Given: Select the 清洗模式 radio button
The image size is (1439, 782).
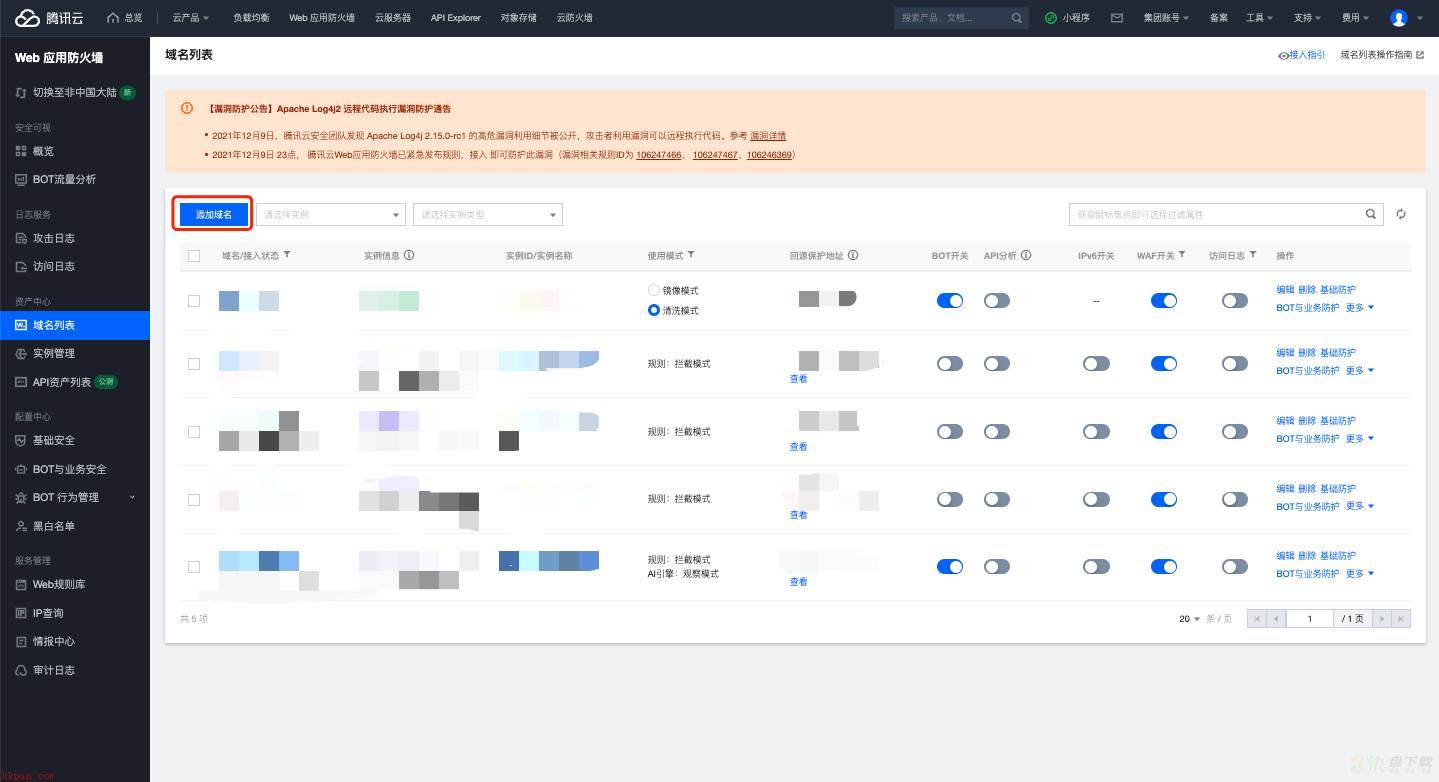Looking at the screenshot, I should [x=654, y=310].
